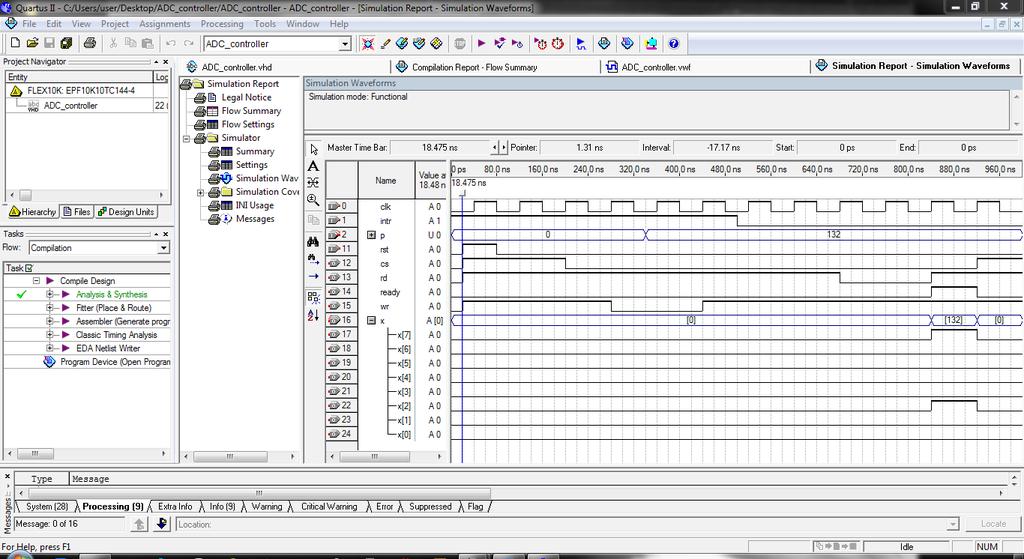This screenshot has height=559, width=1024.
Task: Open the System (28) messages tab
Action: point(46,507)
